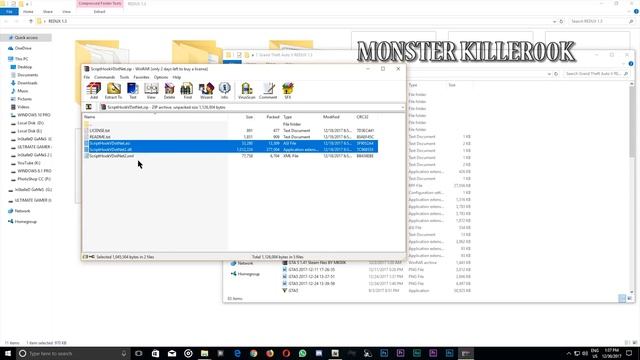Open Pictures in Explorer sidebar
This screenshot has width=640, height=360.
coord(24,99)
